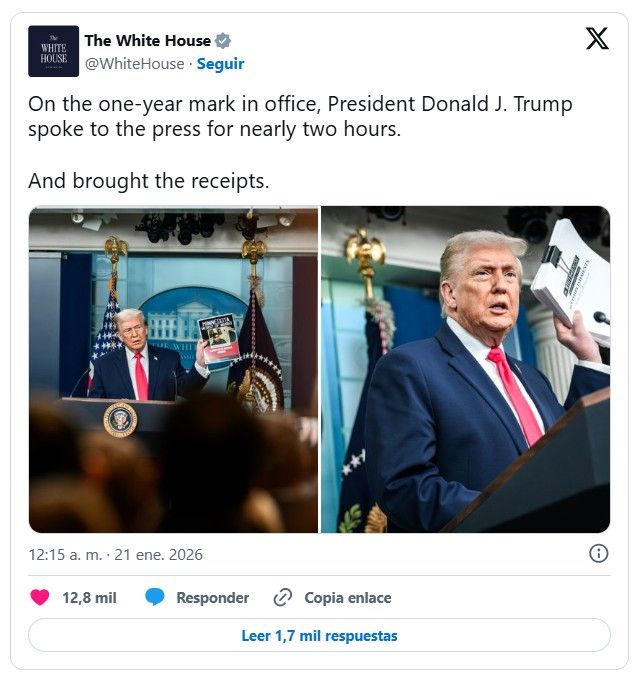638x680 pixels.
Task: Like the post with heart icon
Action: coord(40,598)
